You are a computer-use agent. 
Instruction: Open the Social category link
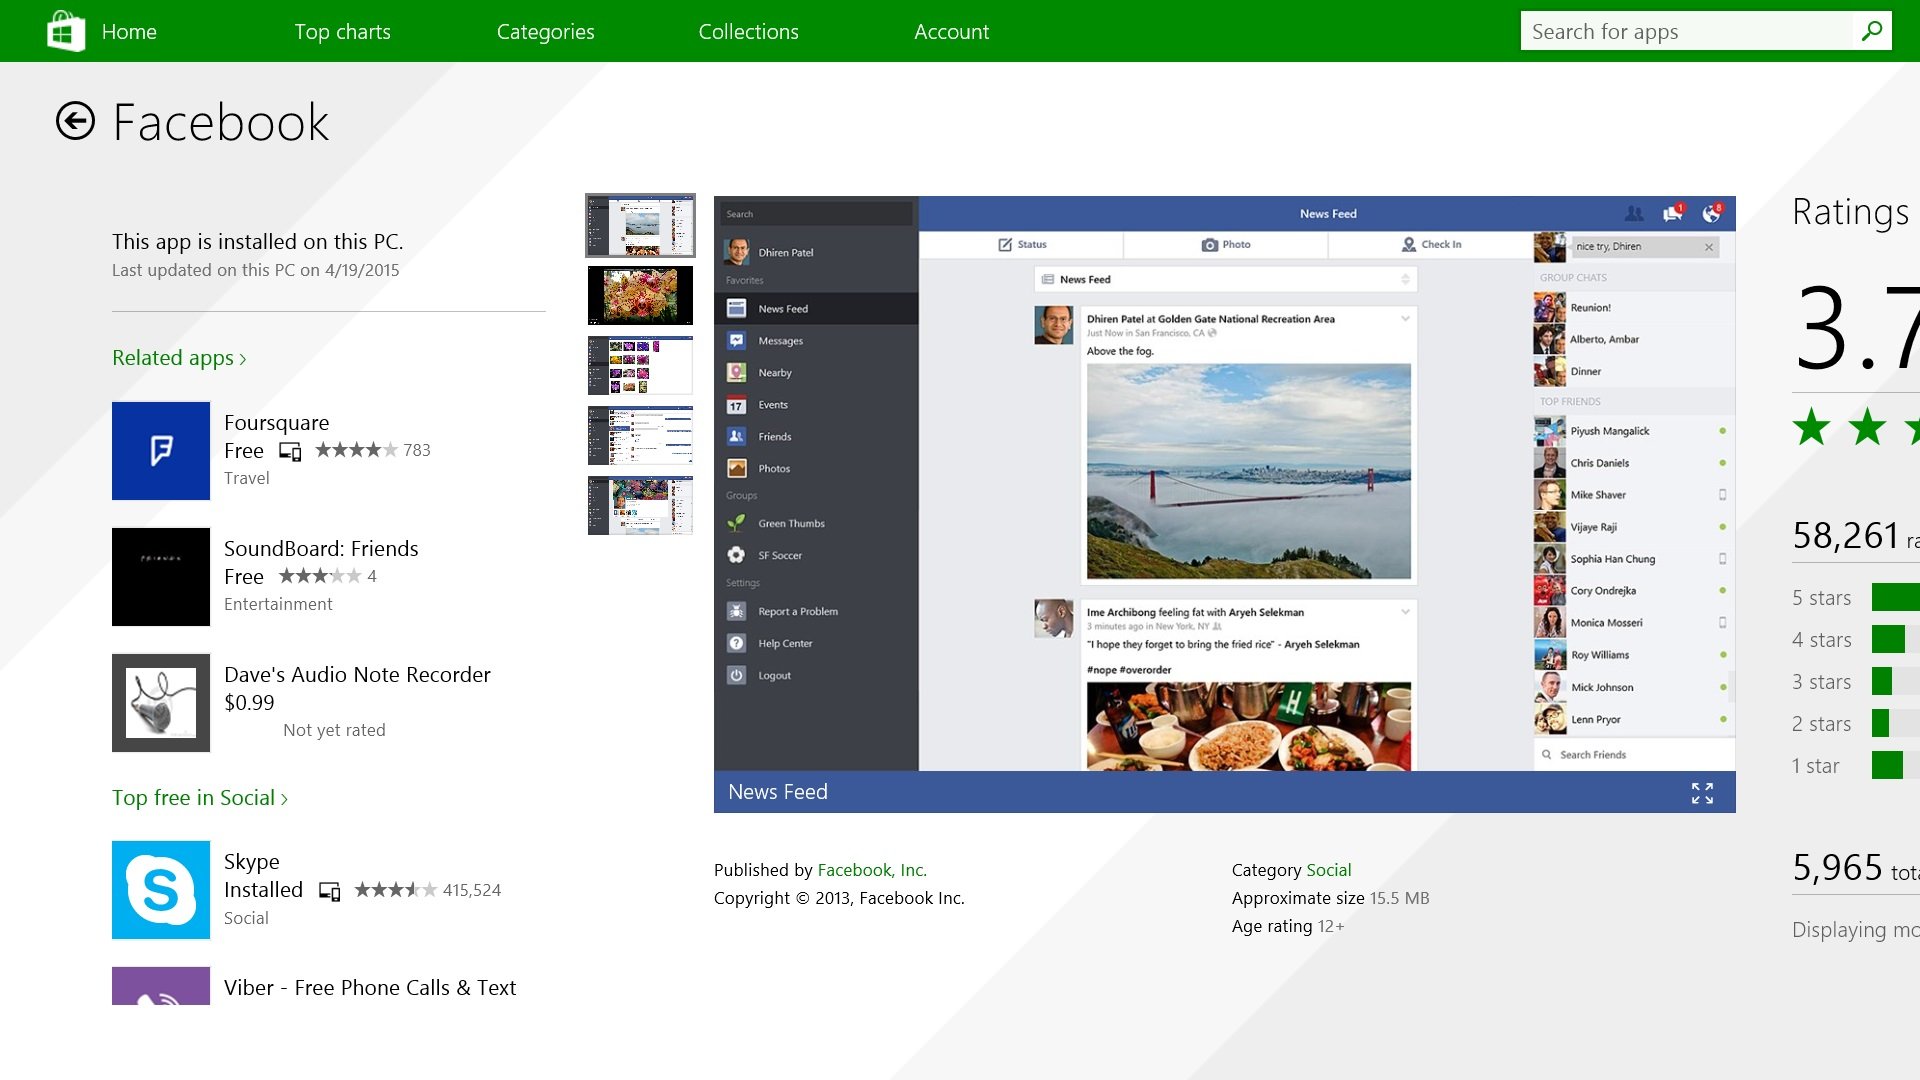click(x=1328, y=870)
